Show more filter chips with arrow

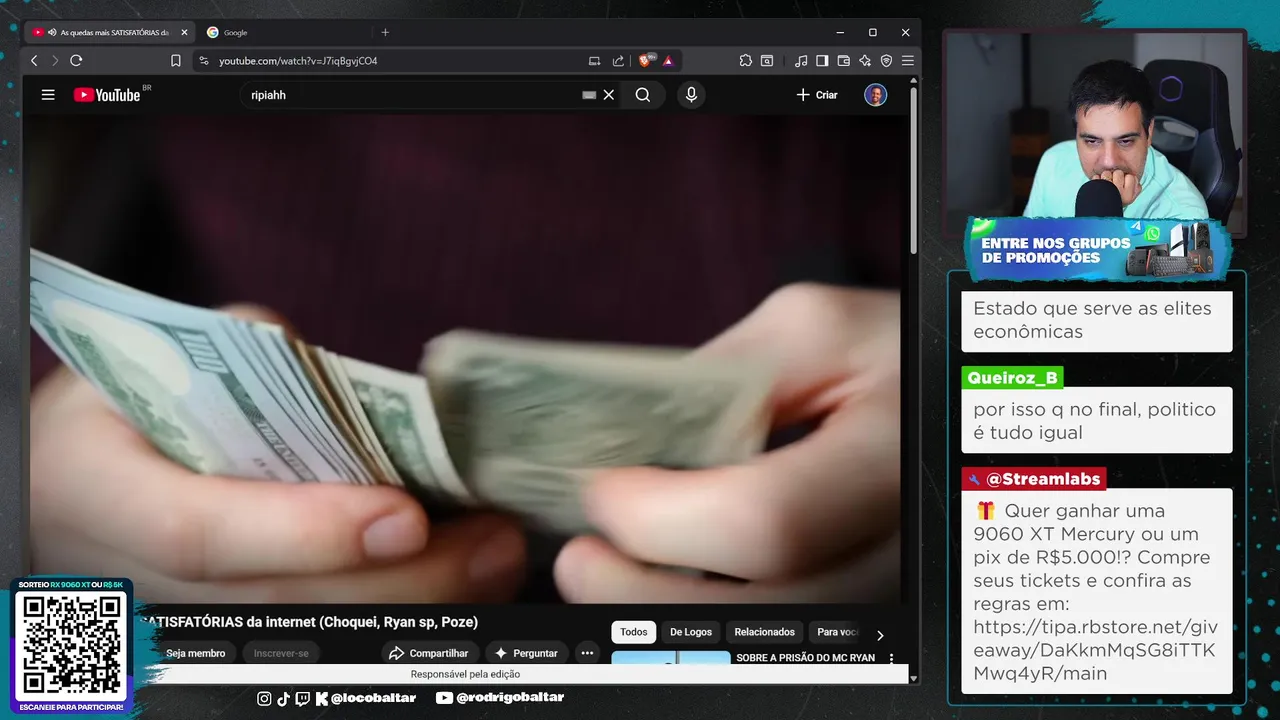[x=880, y=635]
